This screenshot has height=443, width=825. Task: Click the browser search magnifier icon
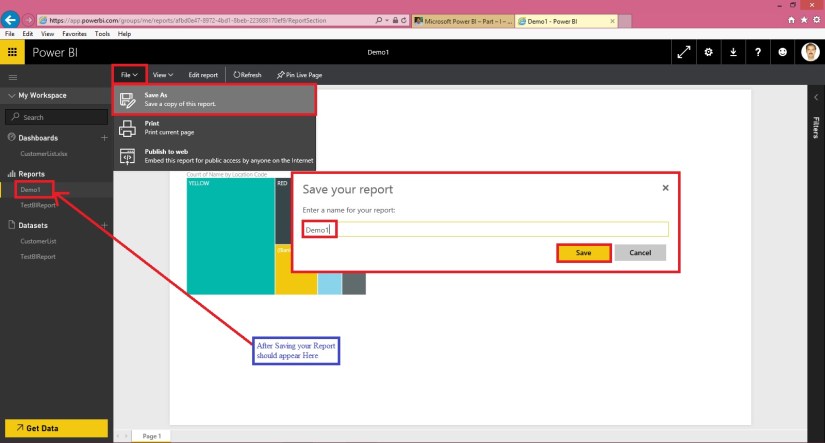tap(378, 20)
